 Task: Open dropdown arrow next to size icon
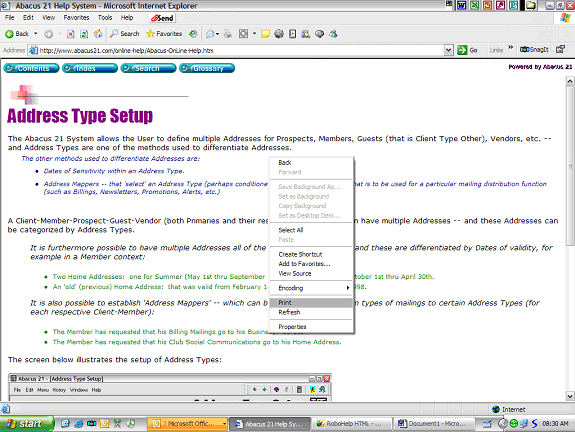point(254,34)
